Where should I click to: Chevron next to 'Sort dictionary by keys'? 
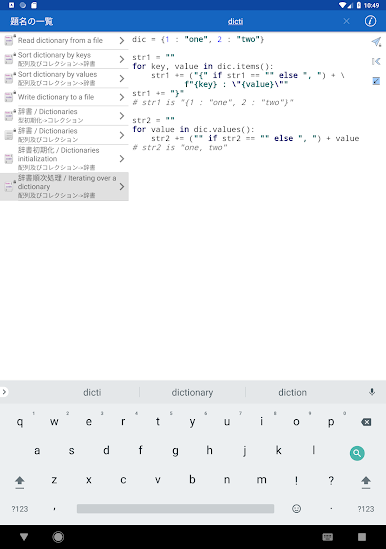pyautogui.click(x=122, y=59)
